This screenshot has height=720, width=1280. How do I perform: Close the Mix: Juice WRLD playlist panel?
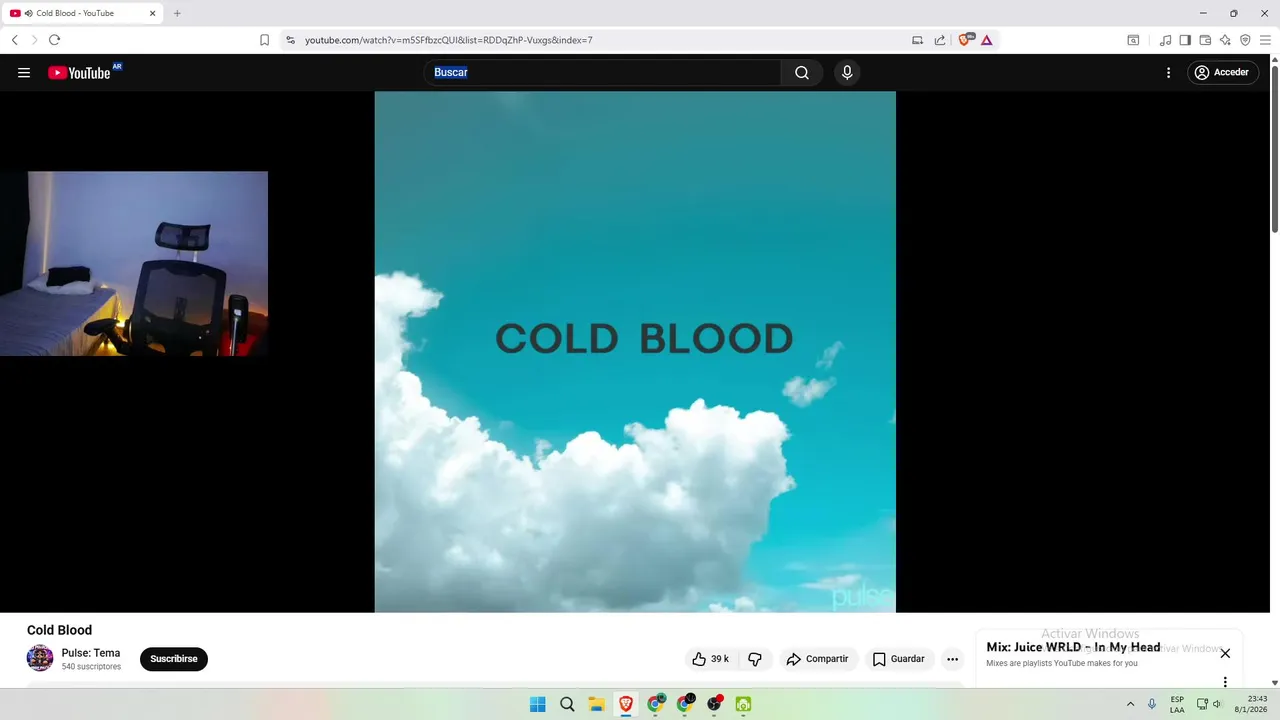[1225, 653]
